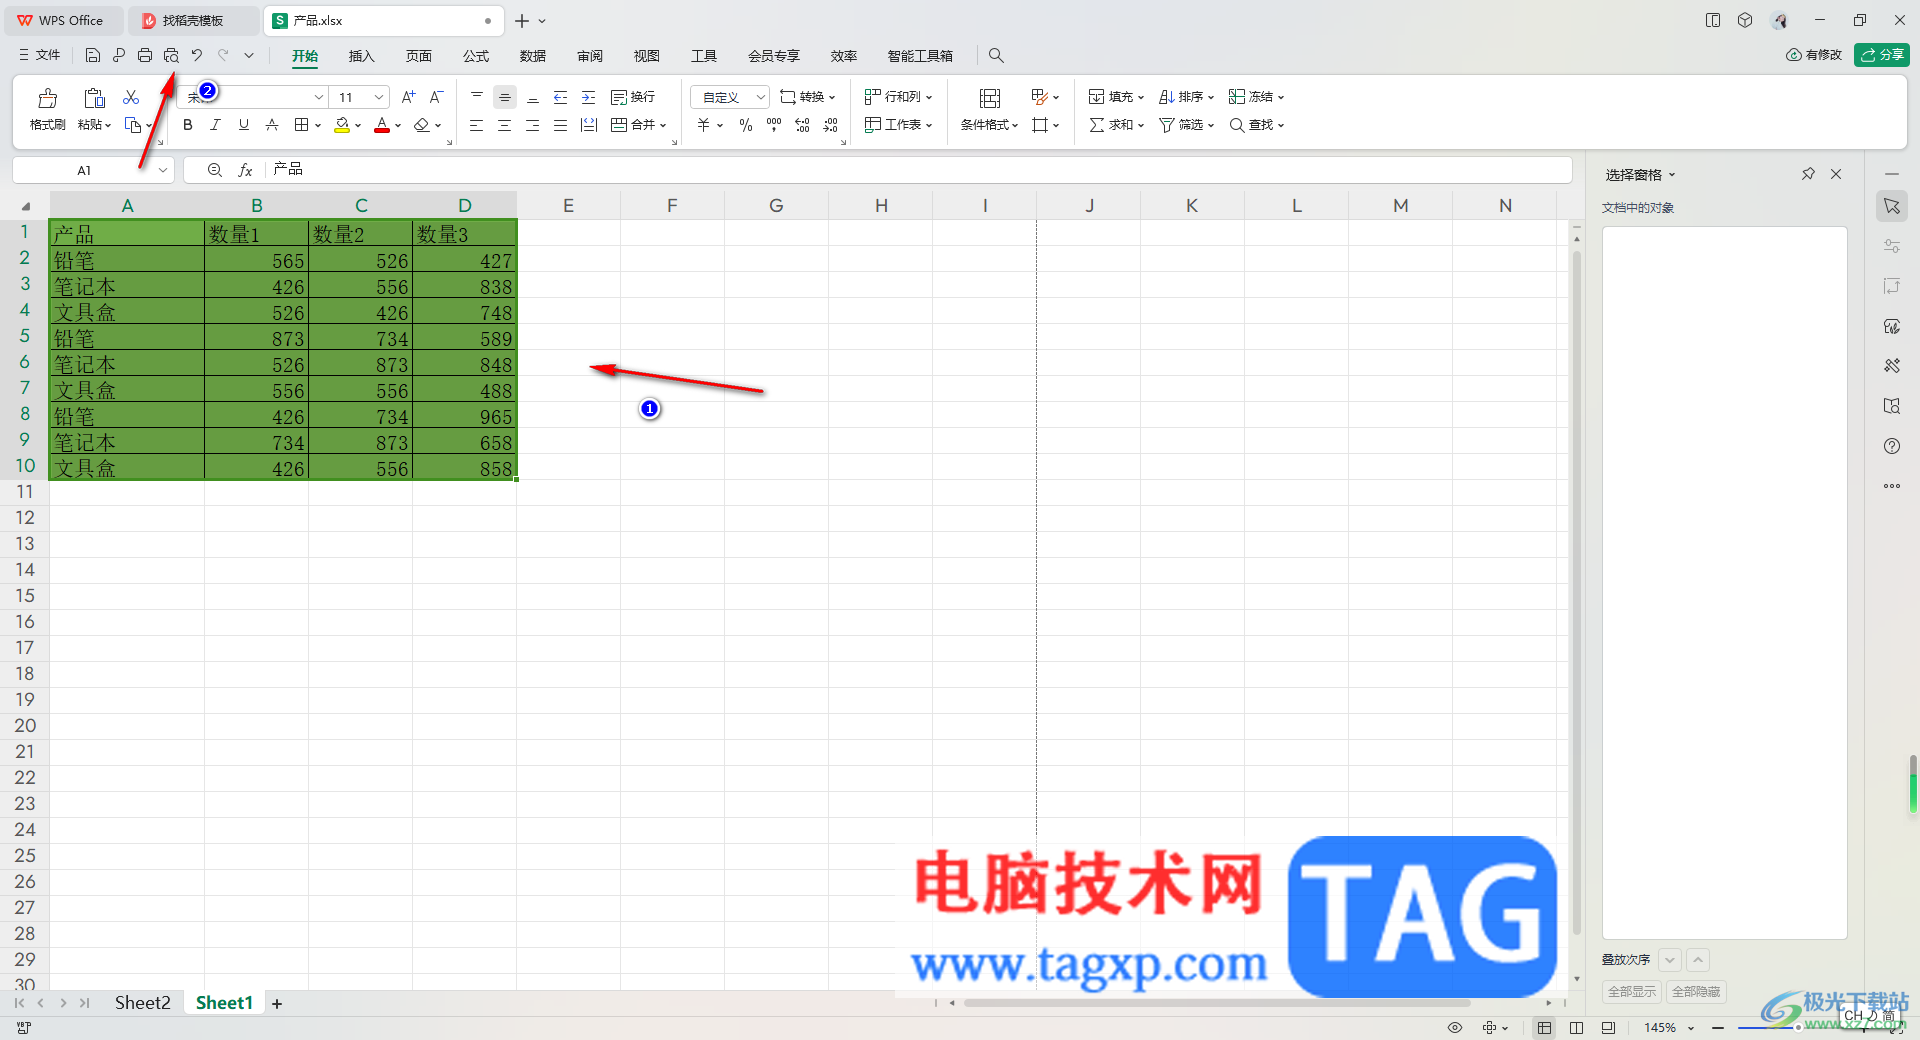Toggle horizontal center alignment

pyautogui.click(x=505, y=125)
